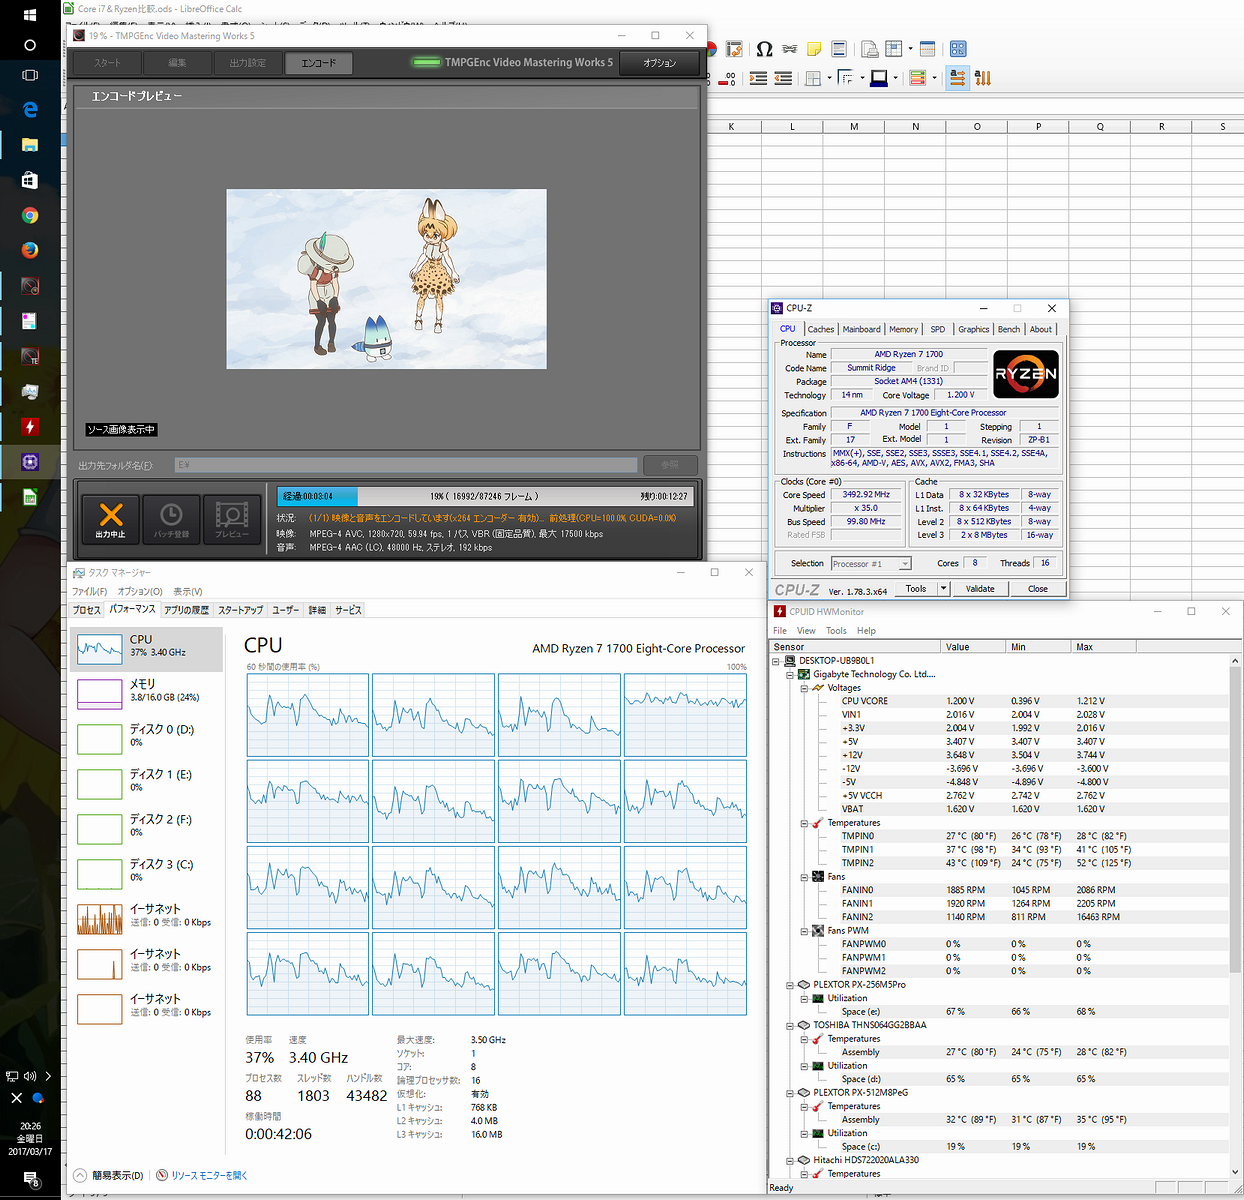Toggle left-to-right text direction icon in Calc
Viewport: 1244px width, 1200px height.
point(958,78)
